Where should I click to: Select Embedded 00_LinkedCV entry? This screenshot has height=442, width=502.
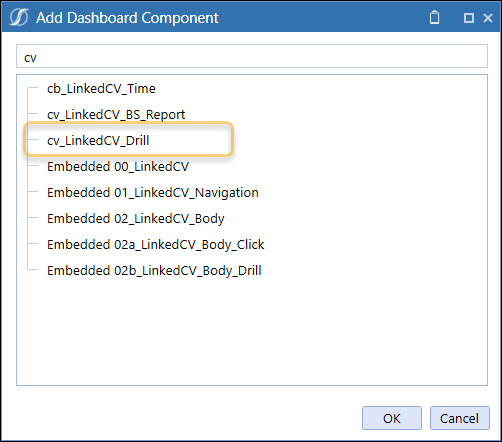[x=118, y=167]
